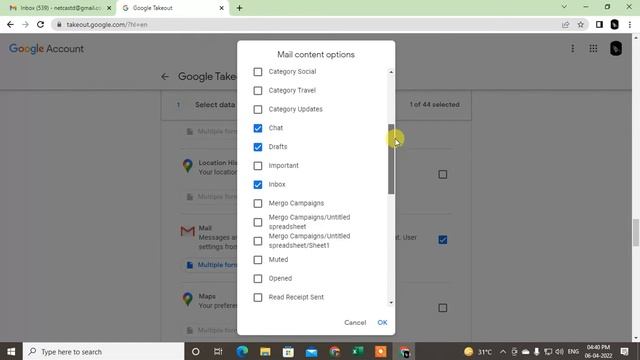Click the Gmail Mail icon
This screenshot has height=360, width=640.
point(187,231)
